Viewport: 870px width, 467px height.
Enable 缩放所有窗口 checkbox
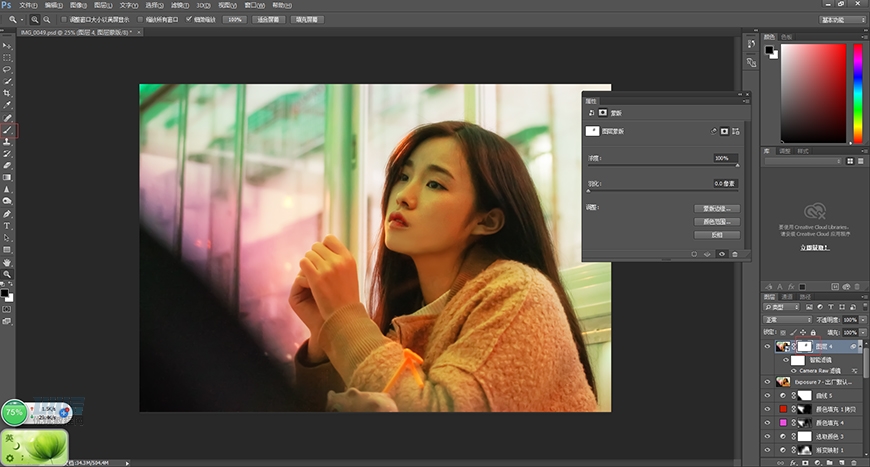138,19
